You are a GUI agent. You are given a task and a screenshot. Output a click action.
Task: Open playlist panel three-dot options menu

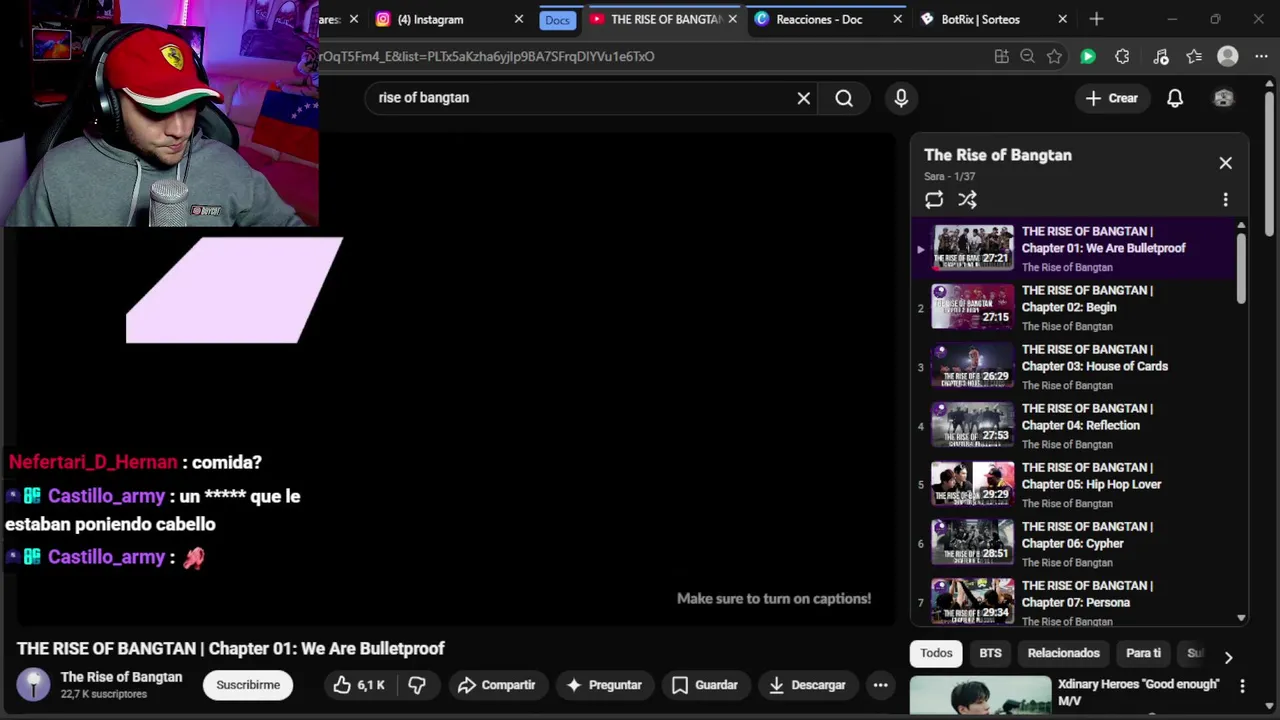[1225, 200]
